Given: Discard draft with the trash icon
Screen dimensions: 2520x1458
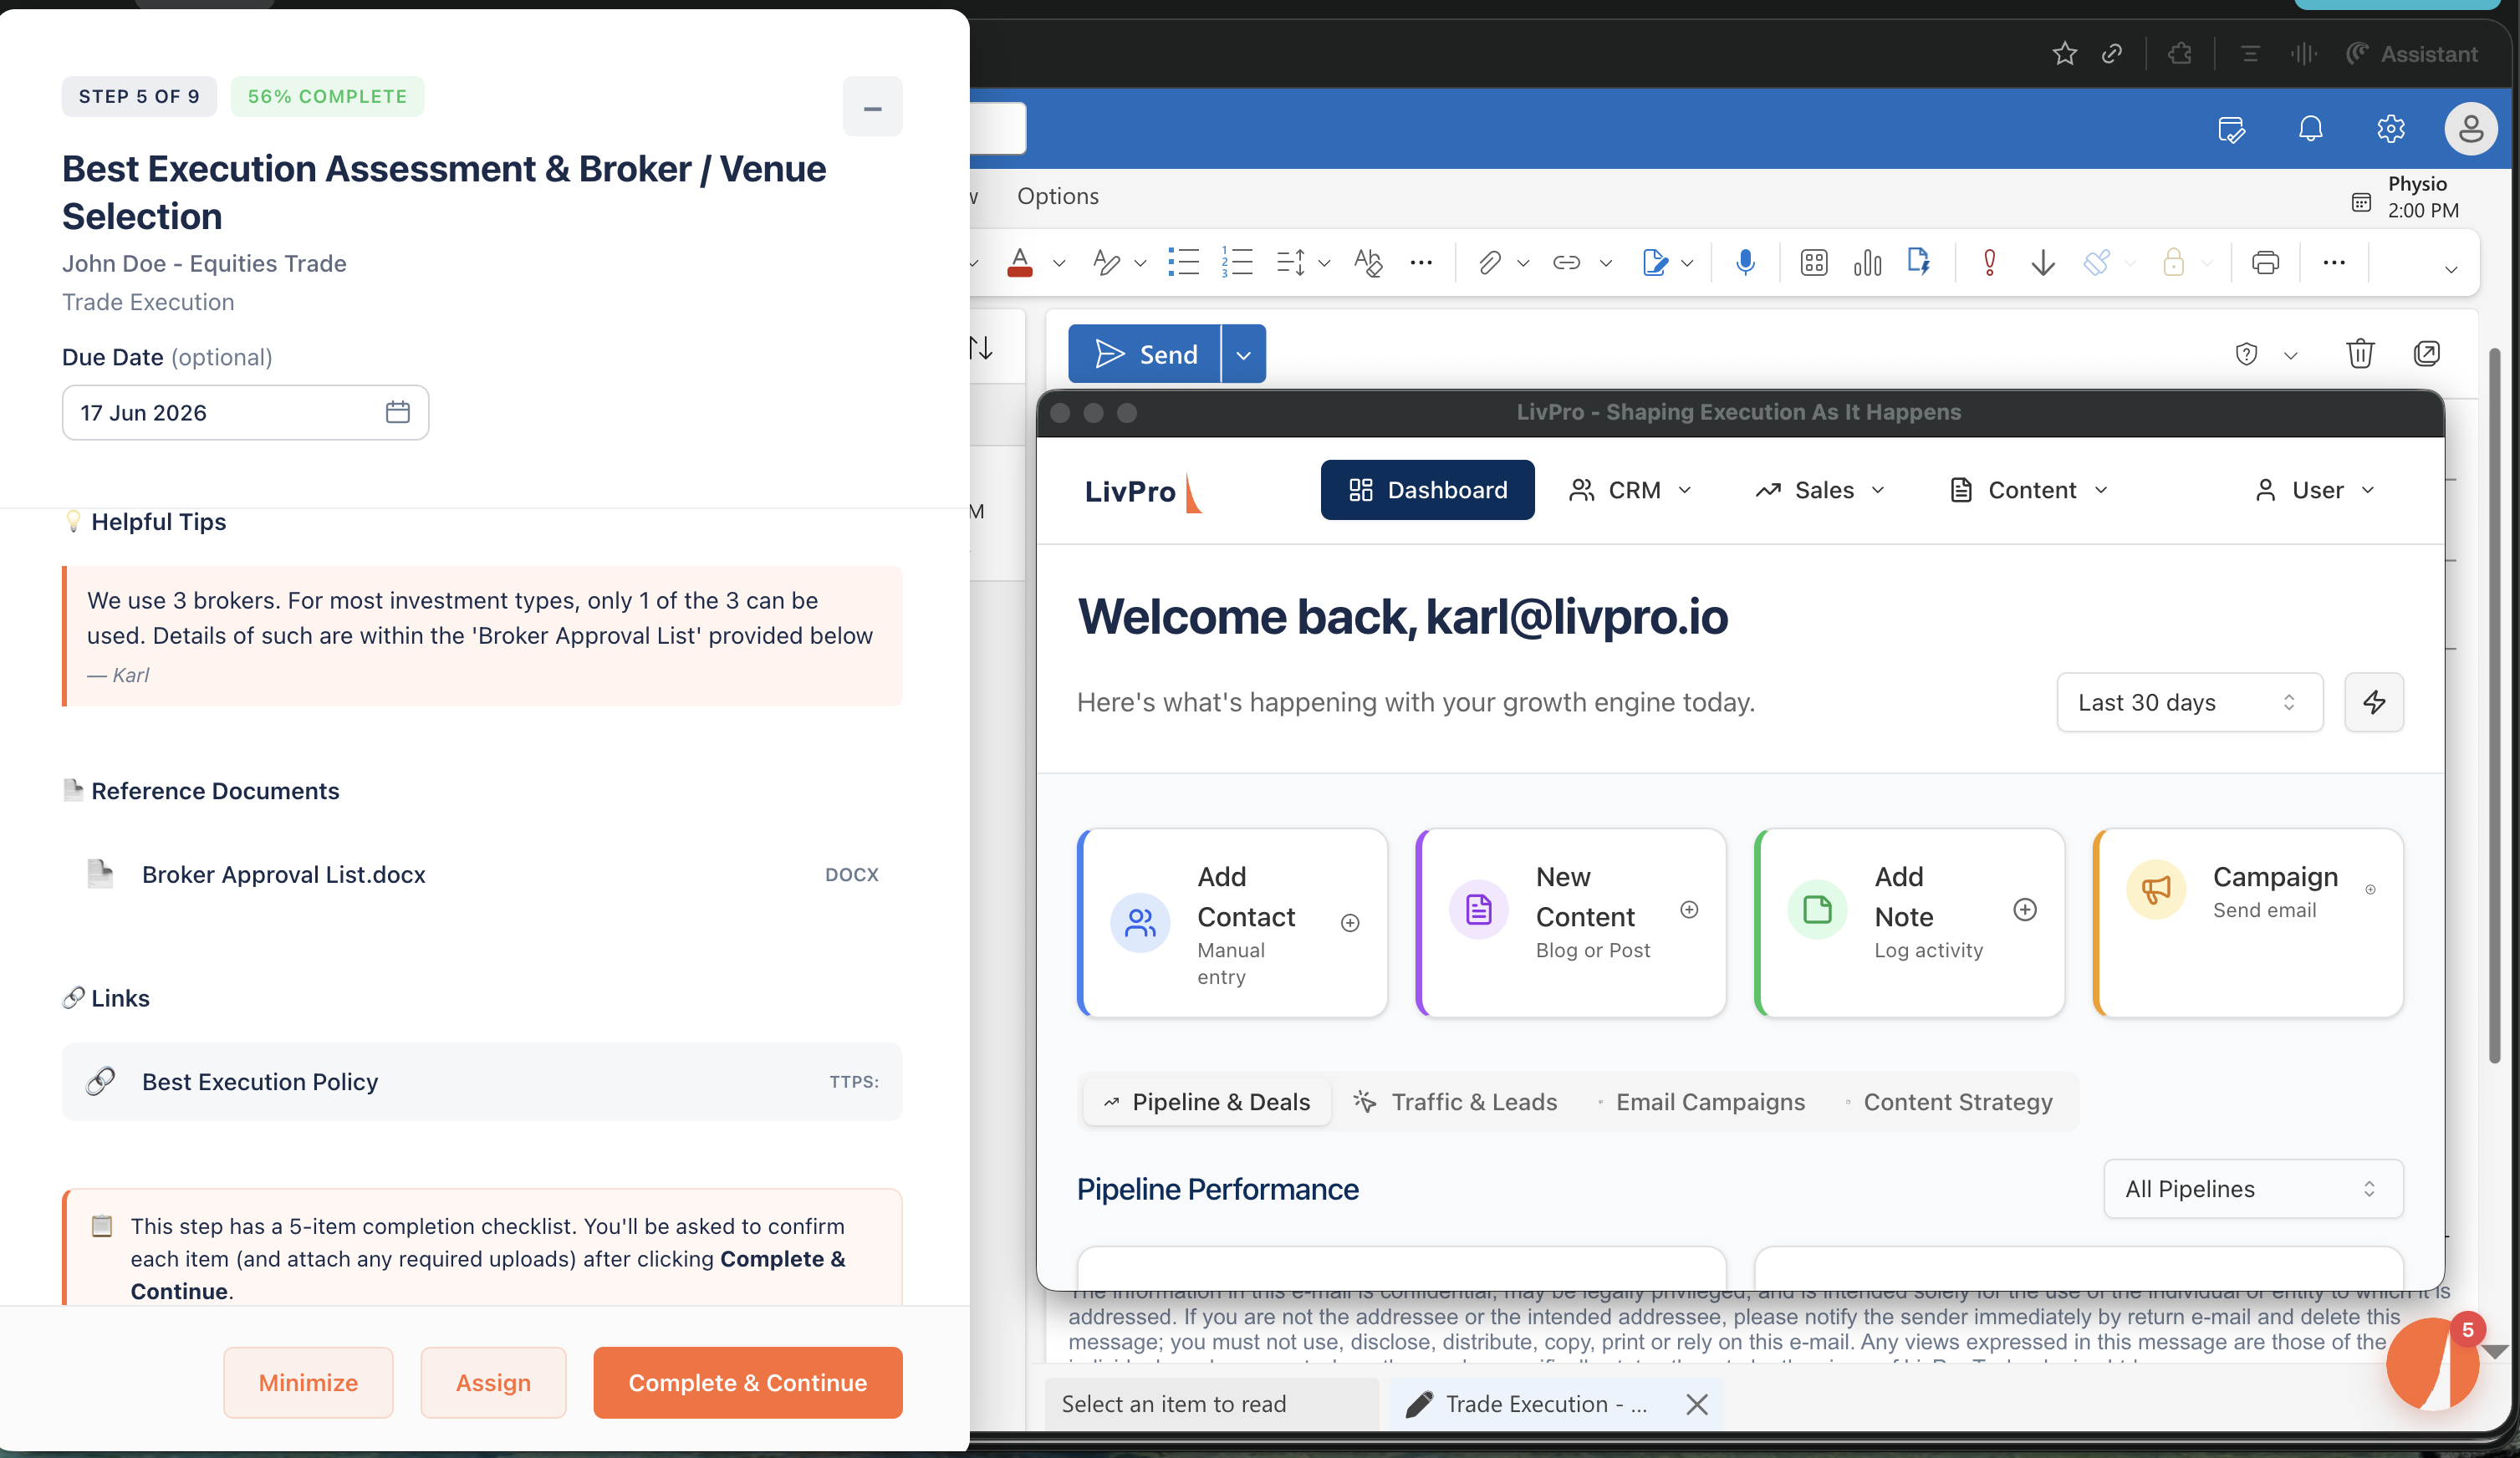Looking at the screenshot, I should coord(2360,353).
